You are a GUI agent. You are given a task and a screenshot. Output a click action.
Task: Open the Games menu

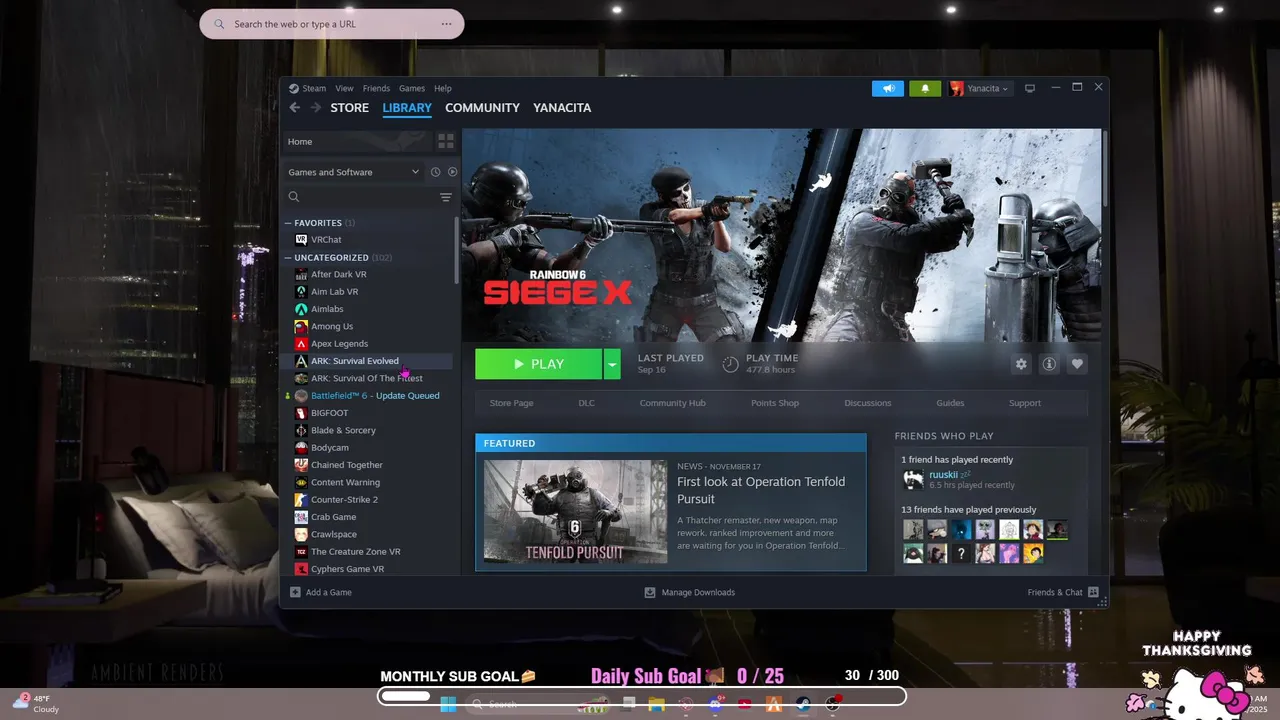pos(412,88)
